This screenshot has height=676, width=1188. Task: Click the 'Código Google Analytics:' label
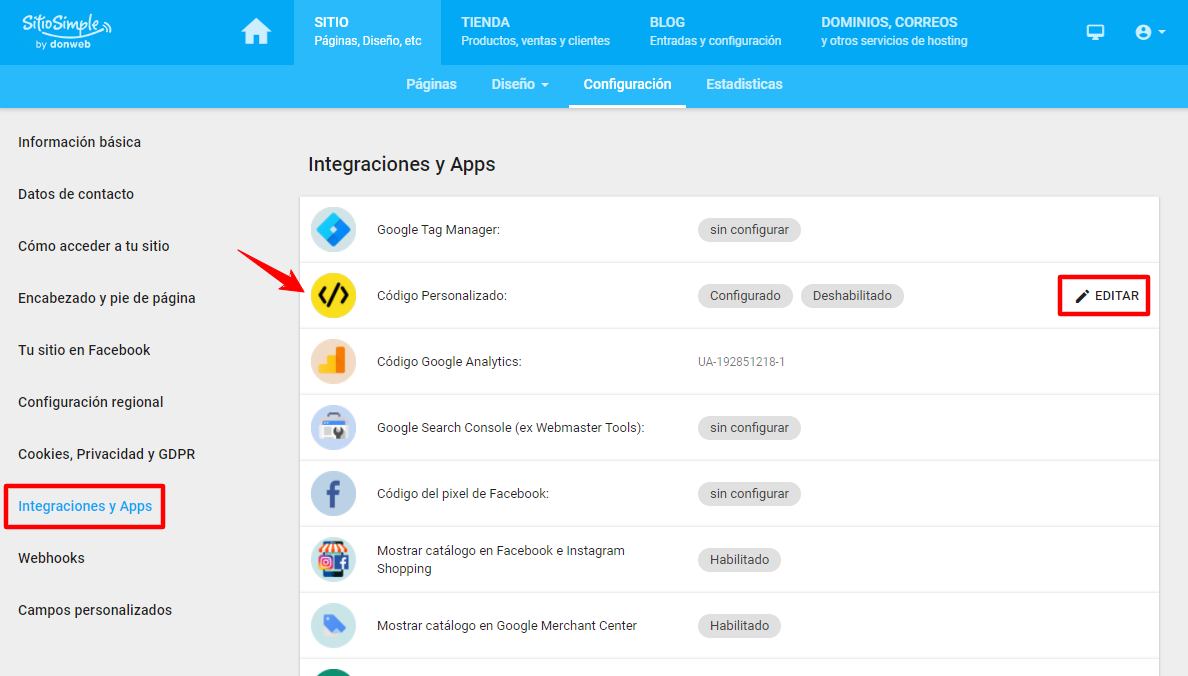tap(449, 361)
